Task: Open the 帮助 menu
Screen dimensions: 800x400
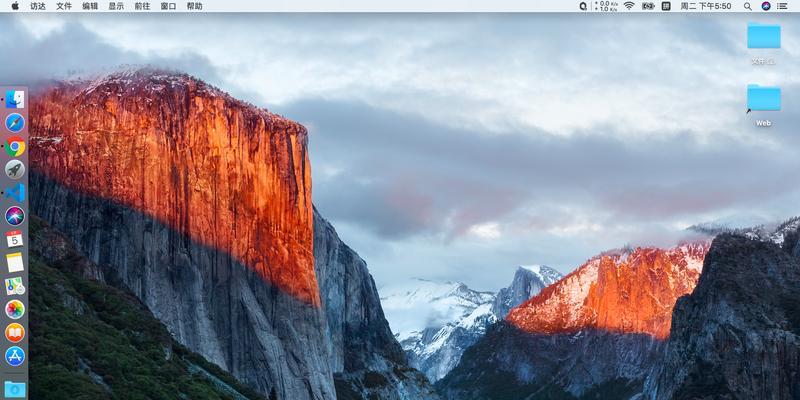Action: click(x=194, y=6)
